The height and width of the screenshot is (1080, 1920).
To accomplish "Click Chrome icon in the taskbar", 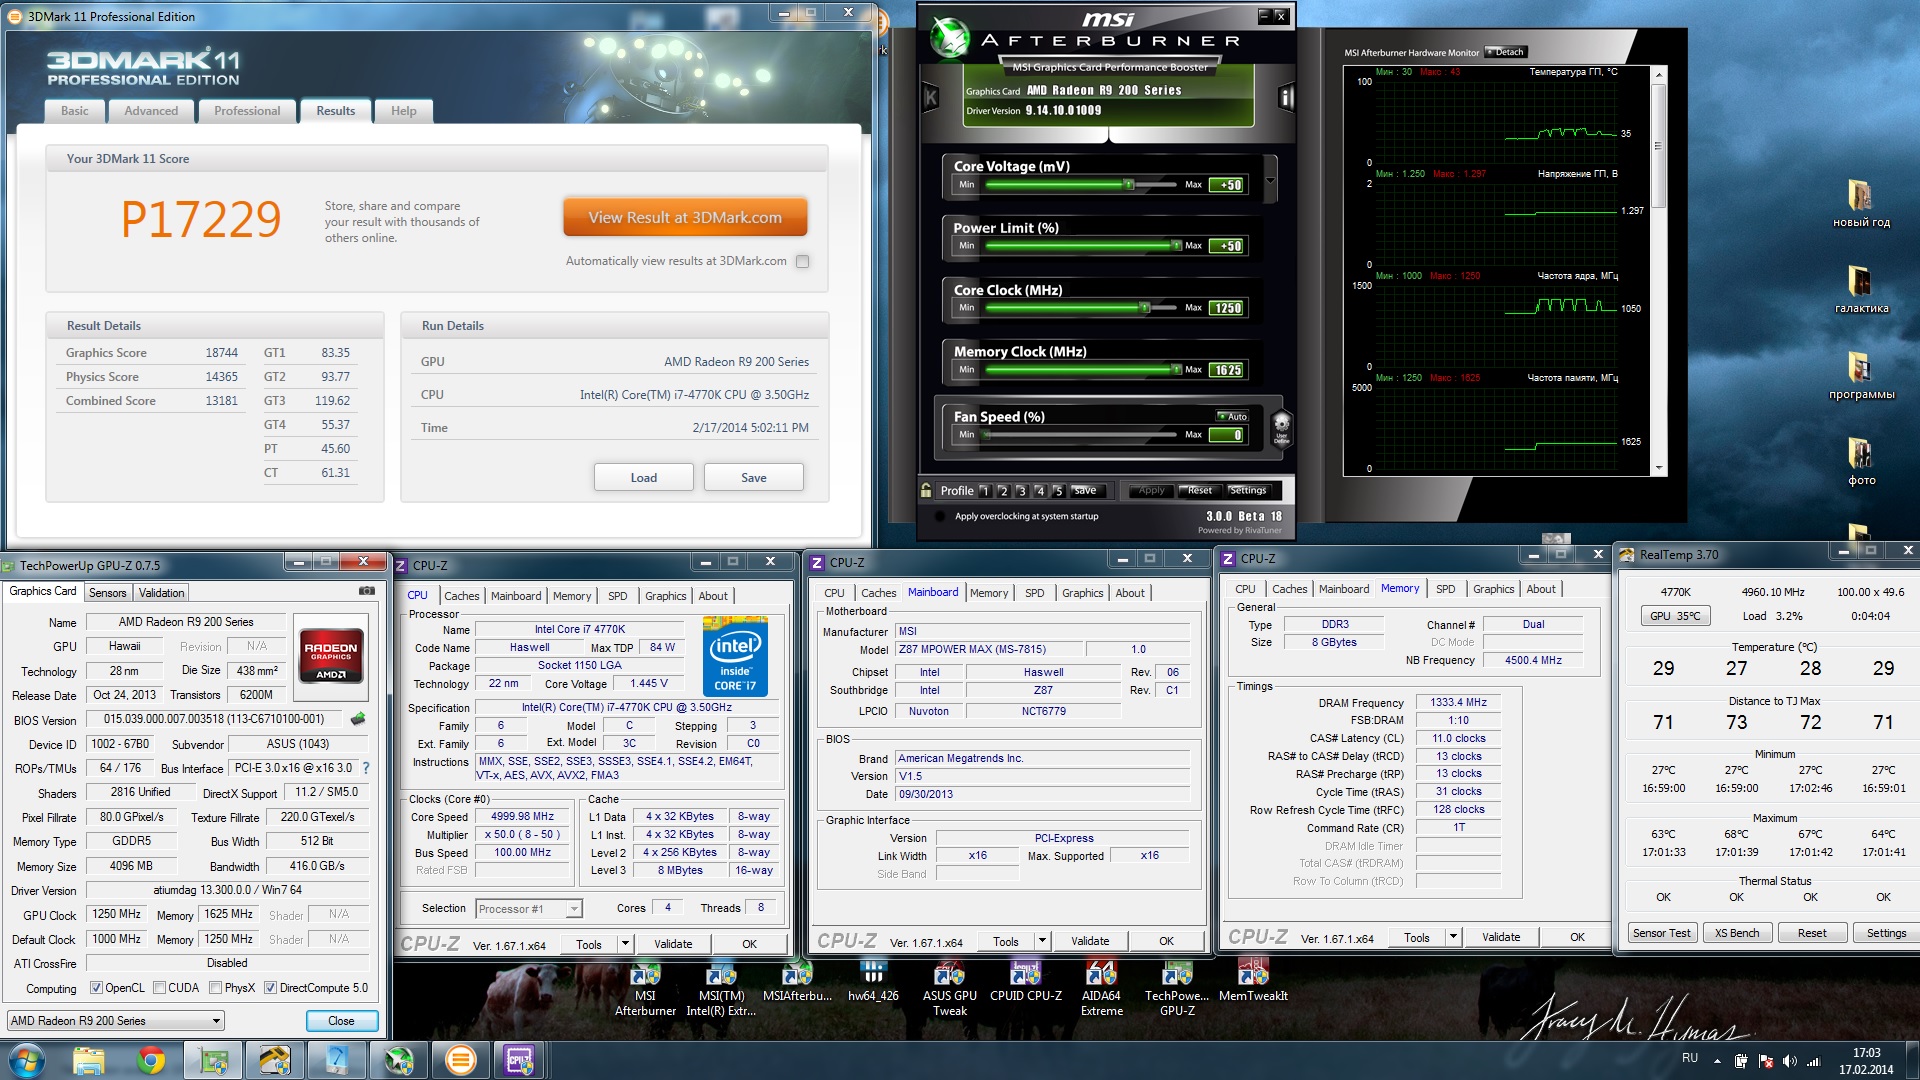I will [151, 1060].
